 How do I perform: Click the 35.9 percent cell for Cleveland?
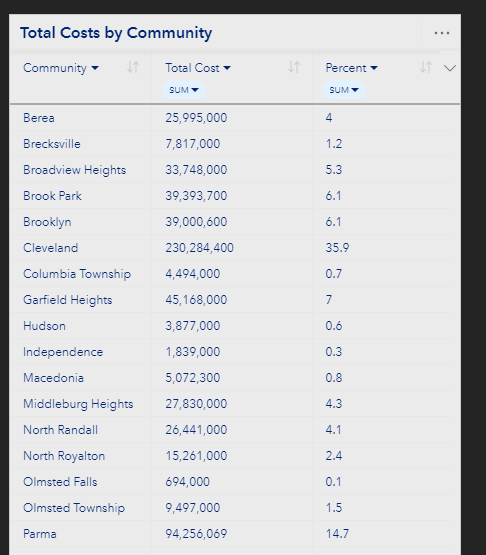pyautogui.click(x=337, y=248)
